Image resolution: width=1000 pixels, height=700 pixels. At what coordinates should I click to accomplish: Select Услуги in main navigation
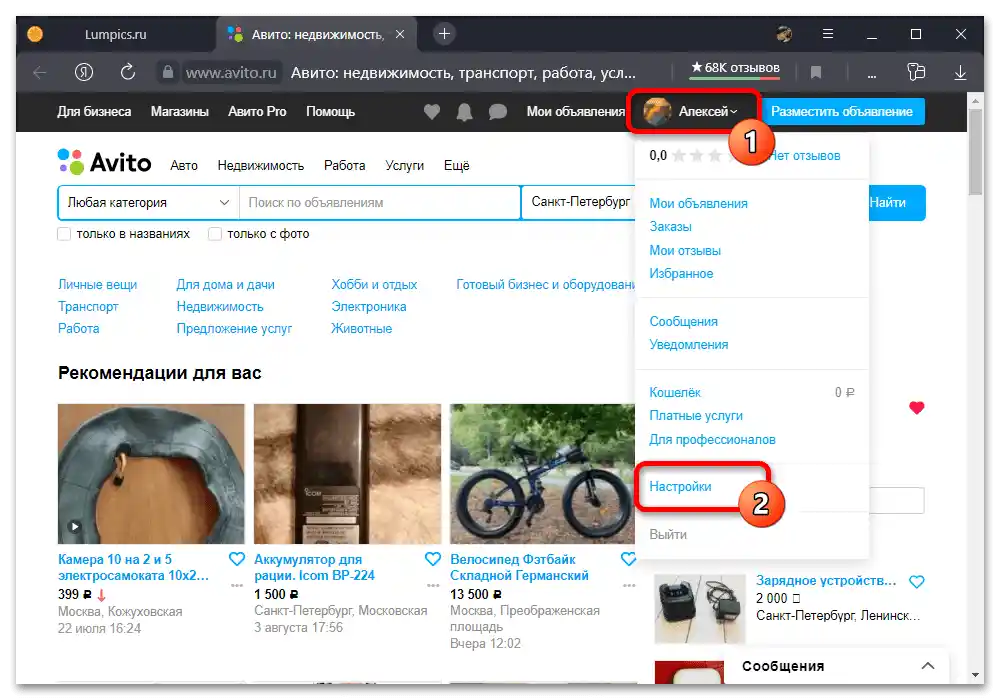[404, 166]
